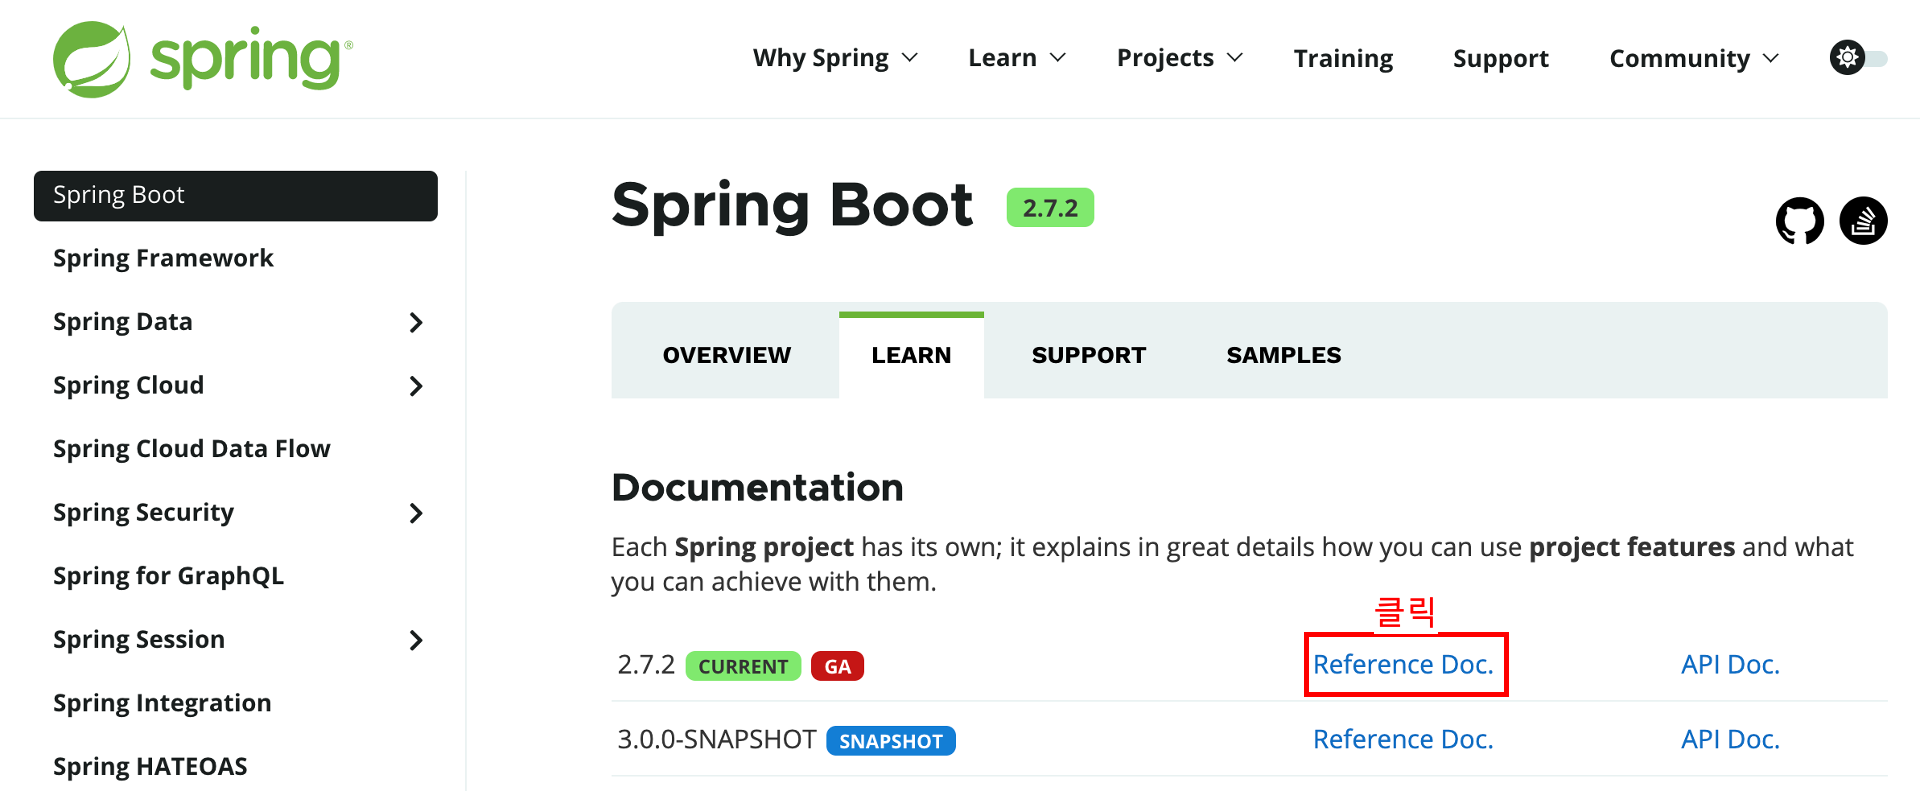The width and height of the screenshot is (1920, 792).
Task: Select Spring HATEOAS project
Action: 150,766
